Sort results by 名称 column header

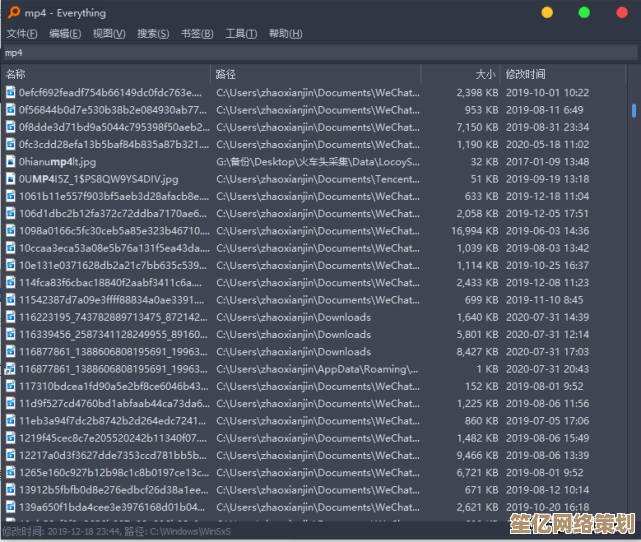tap(106, 74)
